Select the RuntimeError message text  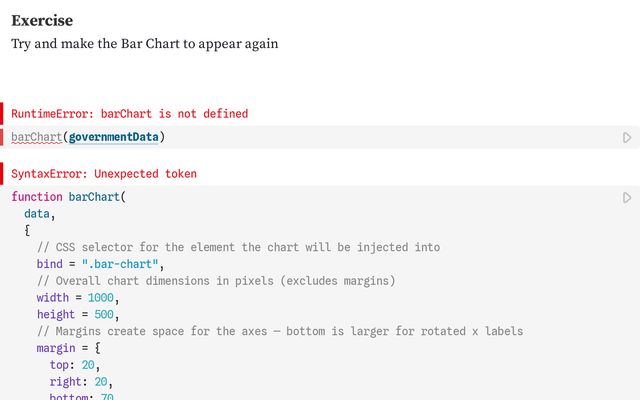[x=129, y=114]
